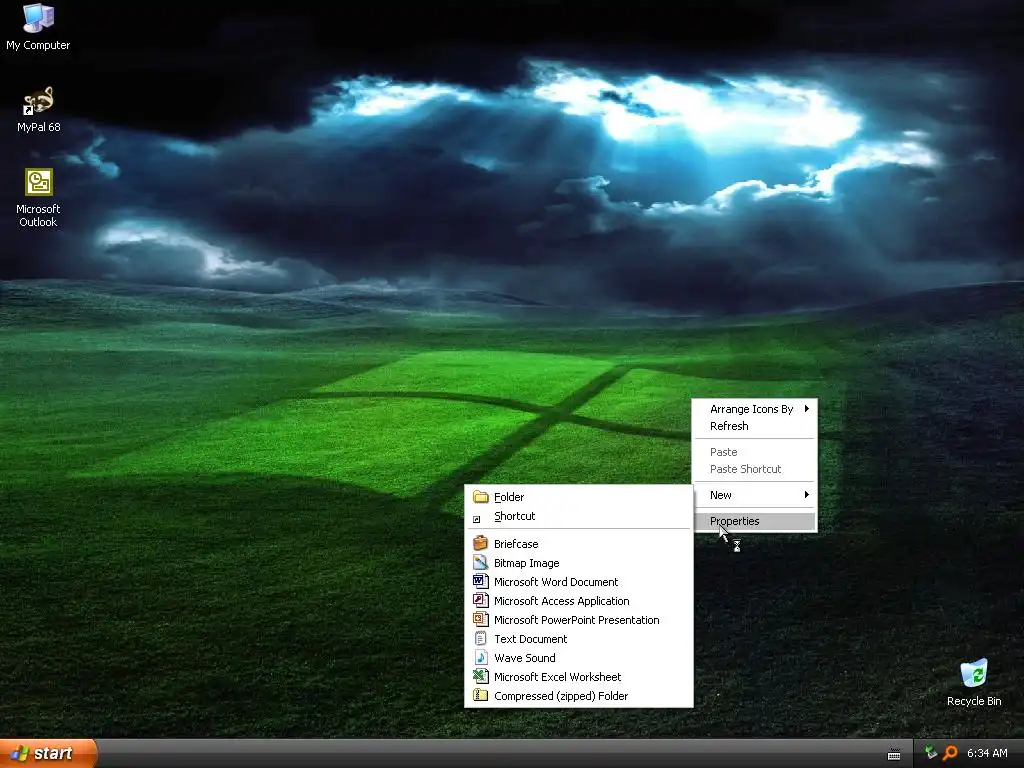Click the keyboard icon in the taskbar

coord(894,754)
